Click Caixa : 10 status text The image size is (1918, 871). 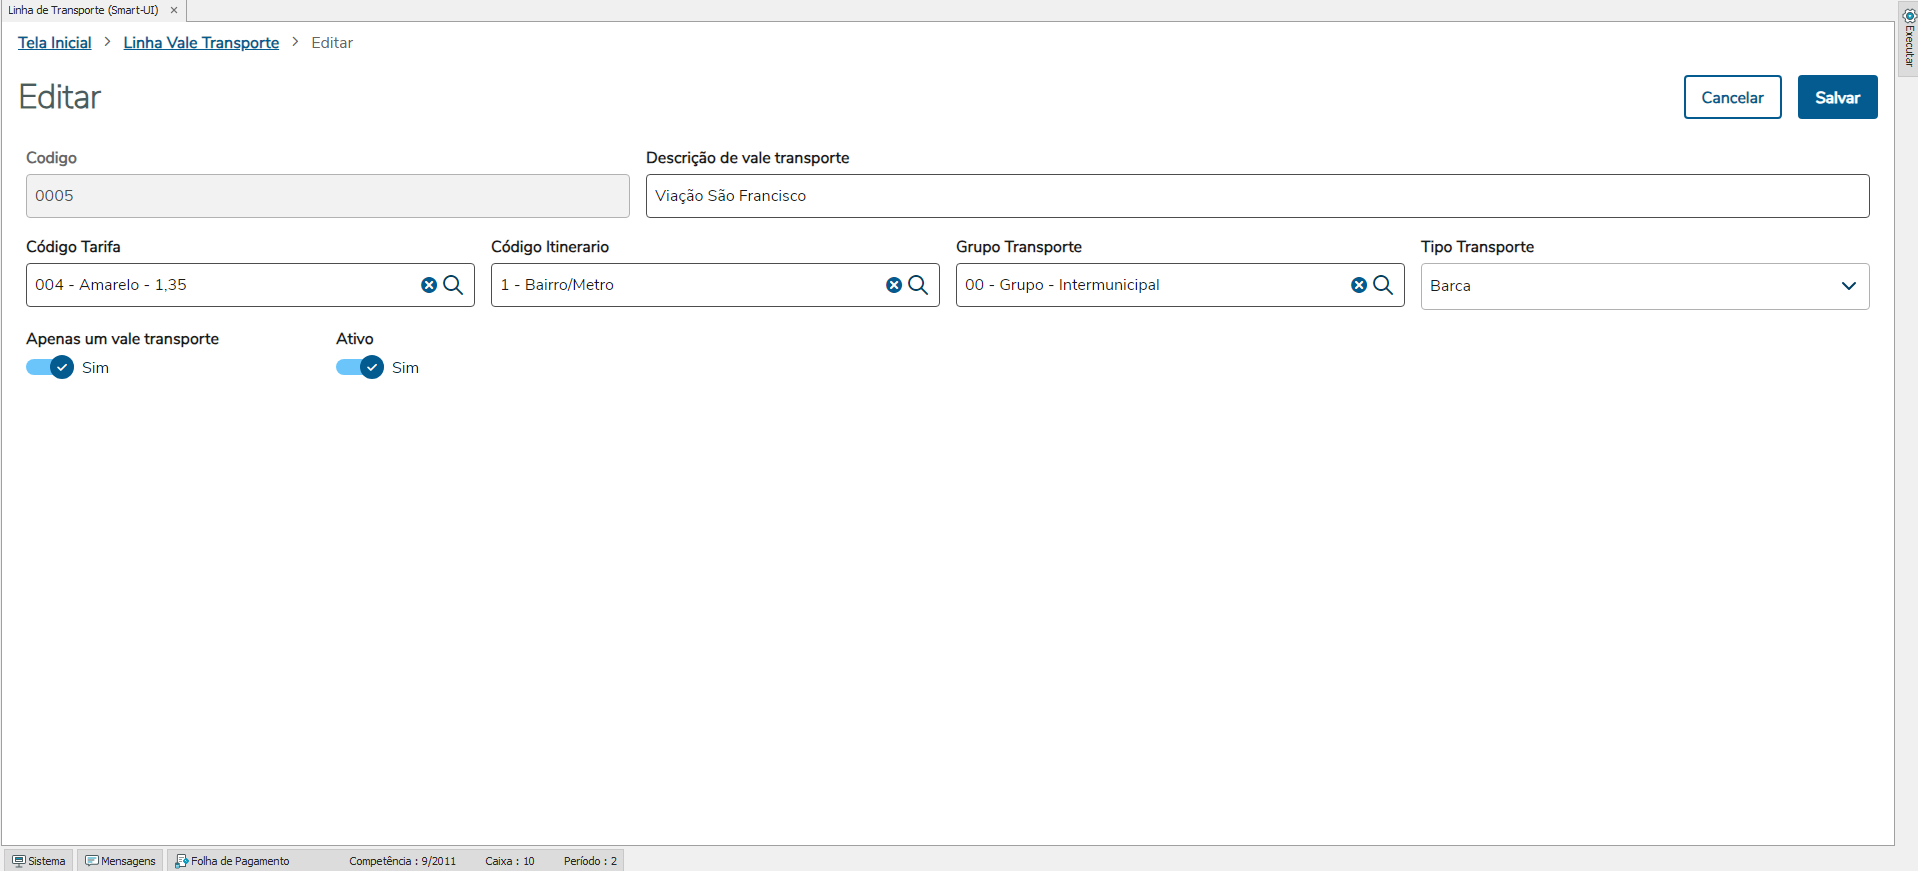510,861
